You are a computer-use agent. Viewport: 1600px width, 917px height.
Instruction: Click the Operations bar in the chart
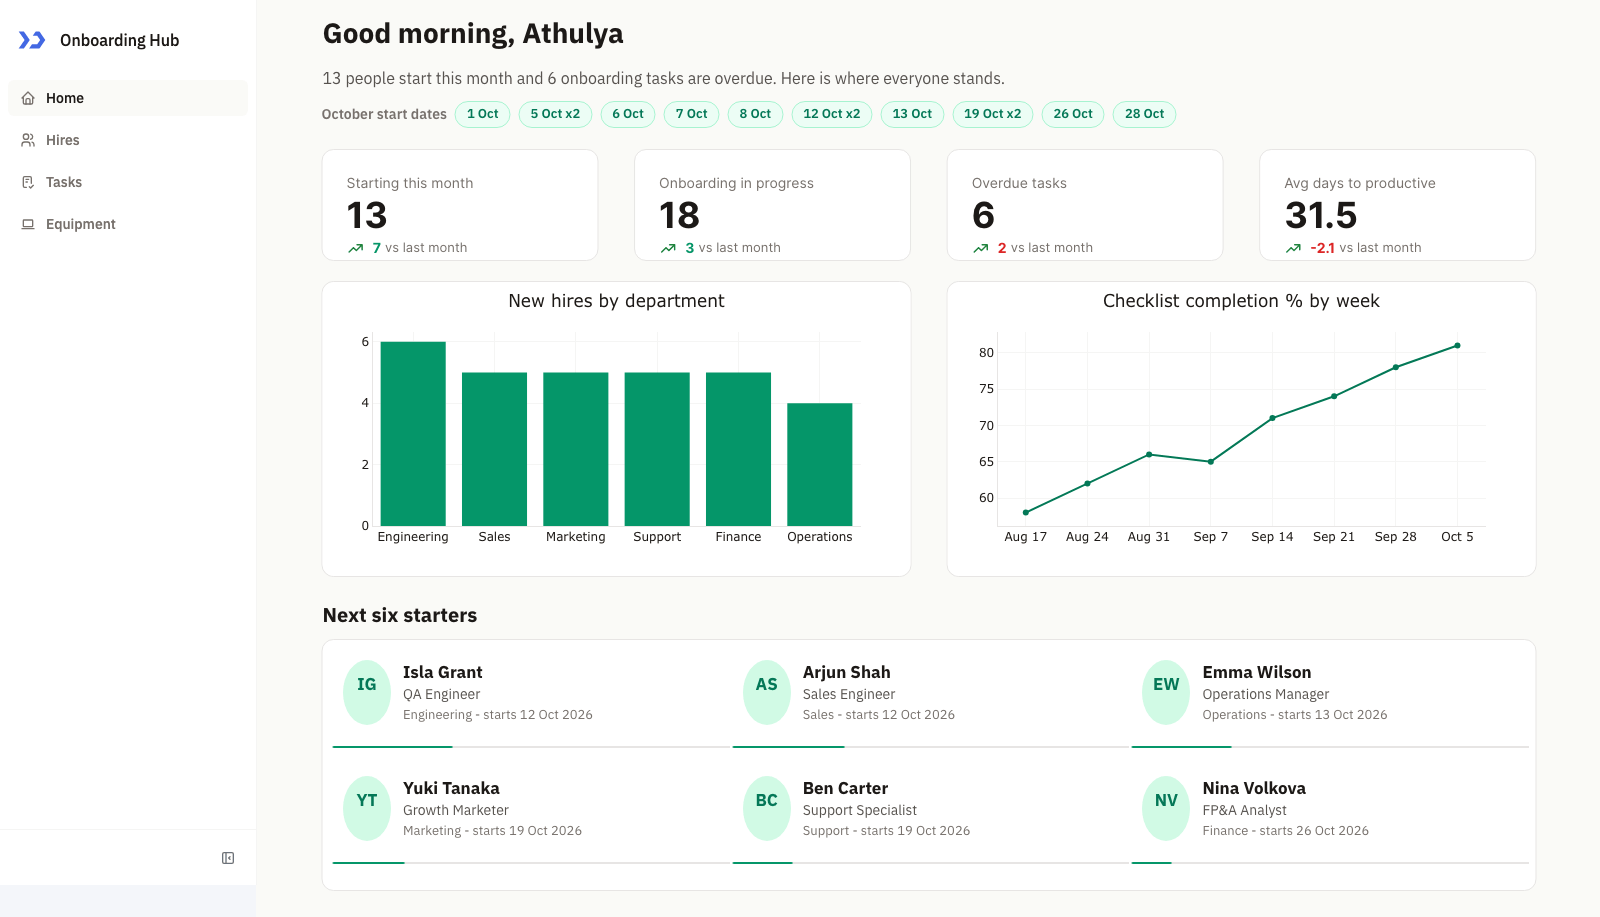820,465
